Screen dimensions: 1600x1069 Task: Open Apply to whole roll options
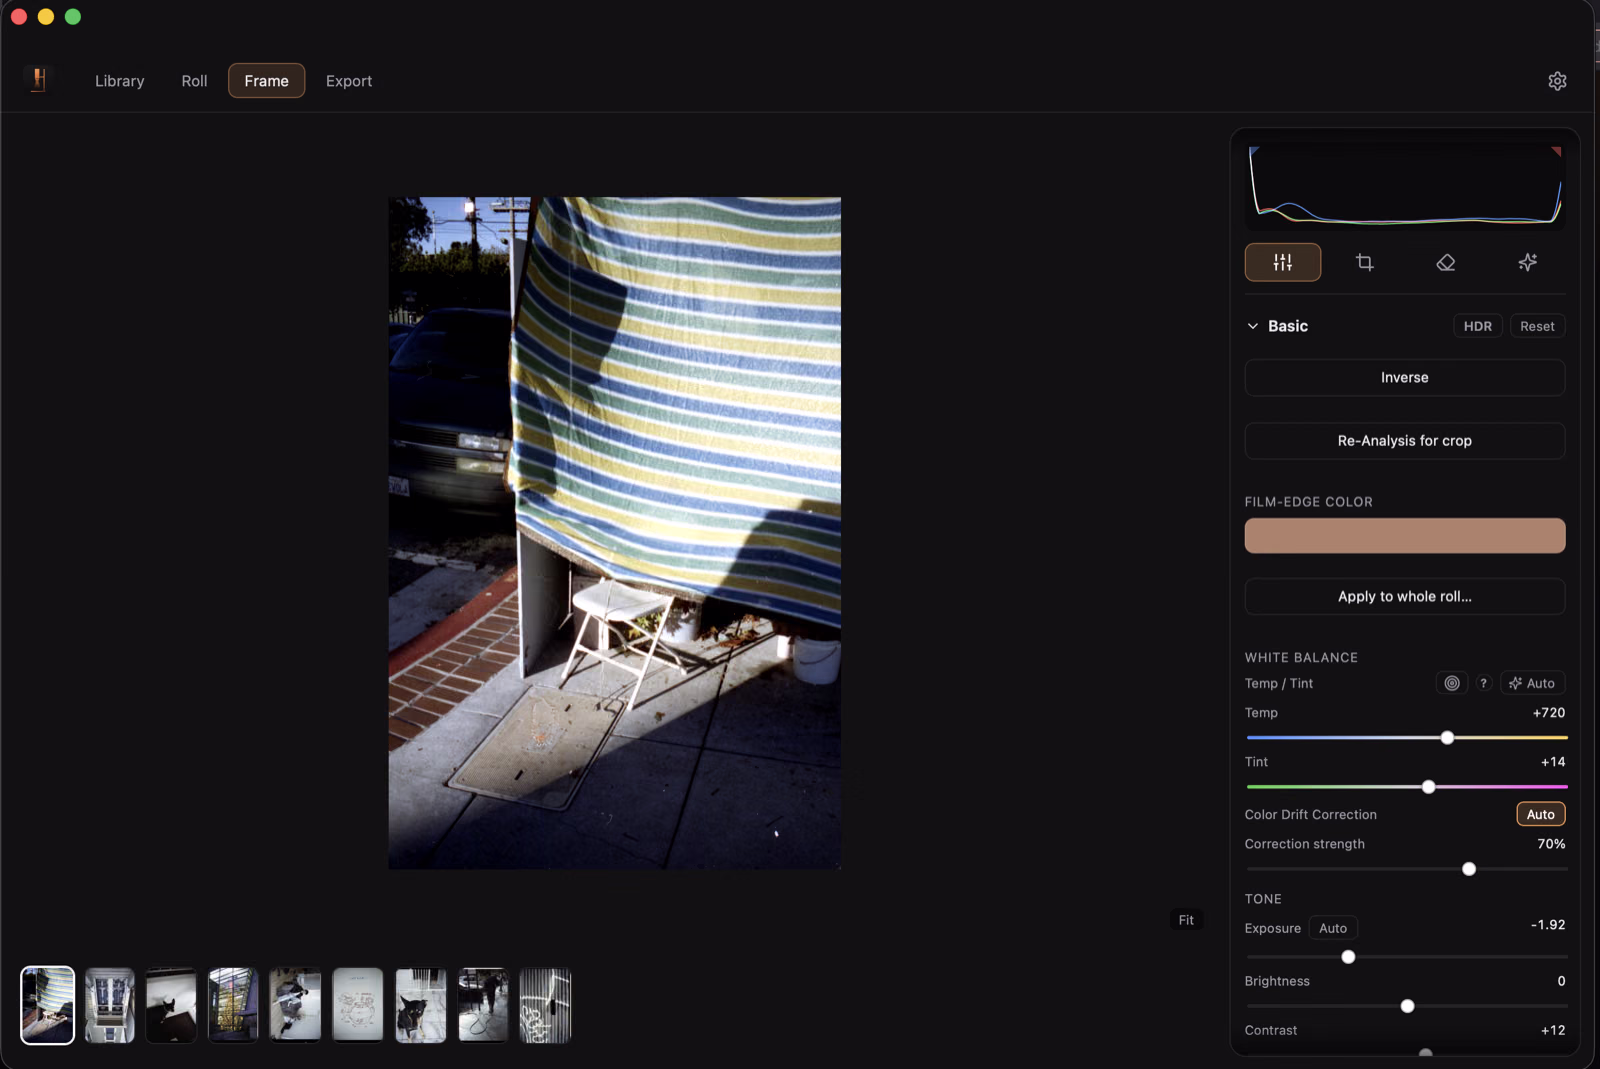pyautogui.click(x=1404, y=596)
